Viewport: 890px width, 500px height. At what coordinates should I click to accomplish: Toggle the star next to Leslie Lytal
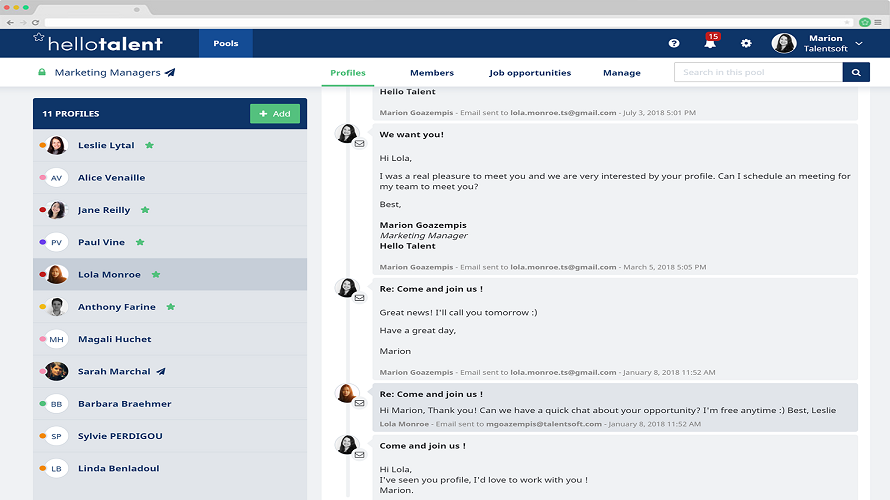149,145
